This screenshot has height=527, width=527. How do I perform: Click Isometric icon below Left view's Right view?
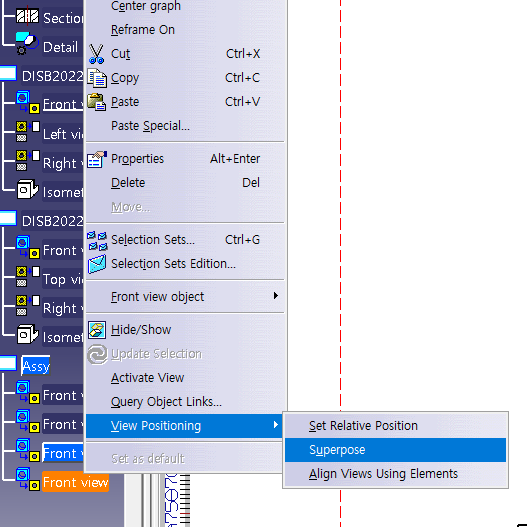(28, 189)
